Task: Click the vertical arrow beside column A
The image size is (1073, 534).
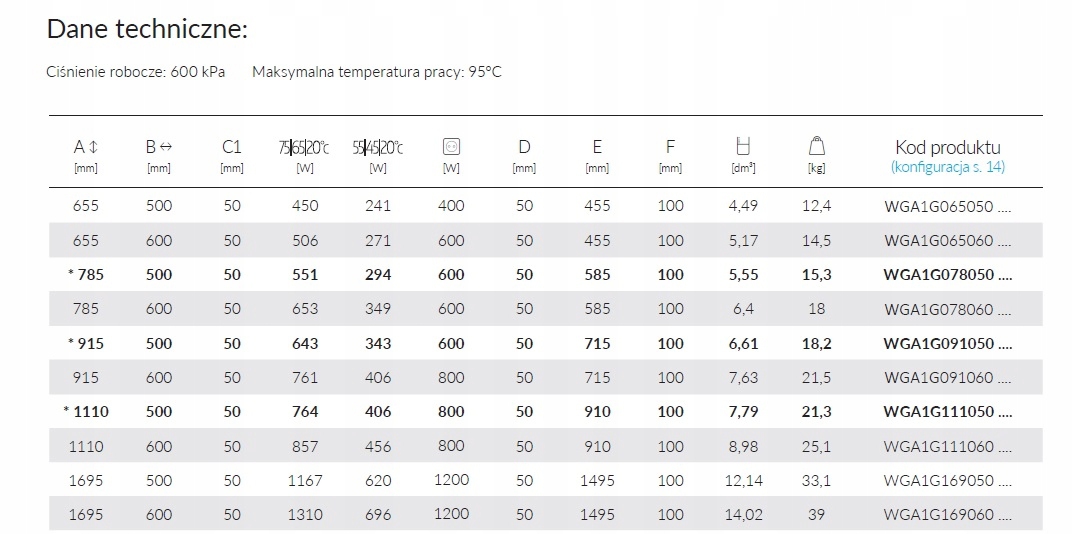Action: 93,148
